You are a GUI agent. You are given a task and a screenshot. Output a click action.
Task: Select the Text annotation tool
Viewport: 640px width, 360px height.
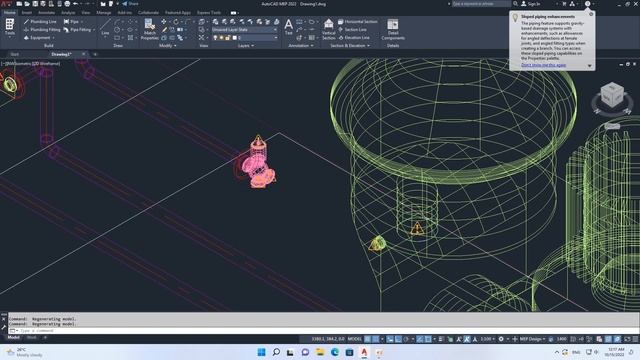289,27
